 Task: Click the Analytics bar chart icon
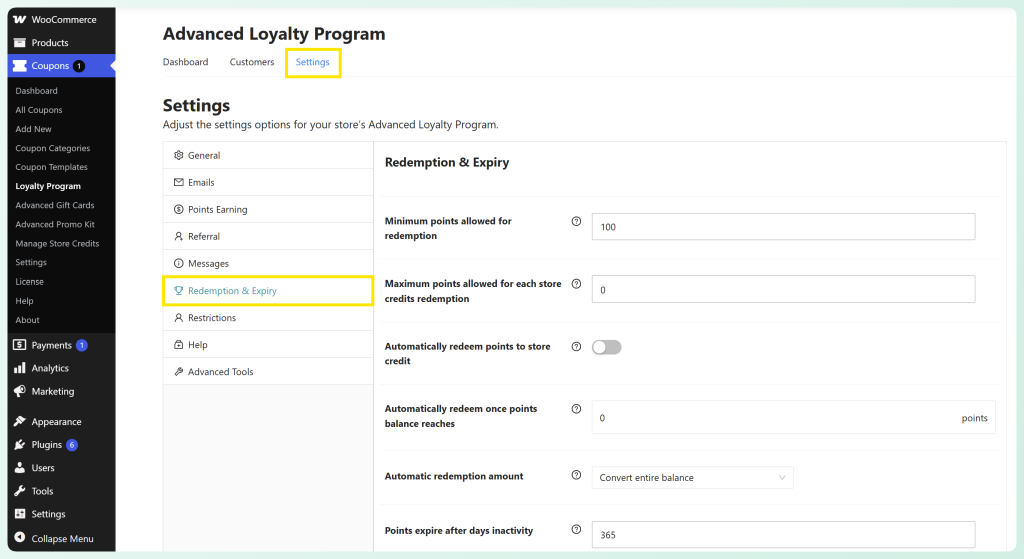(x=20, y=368)
